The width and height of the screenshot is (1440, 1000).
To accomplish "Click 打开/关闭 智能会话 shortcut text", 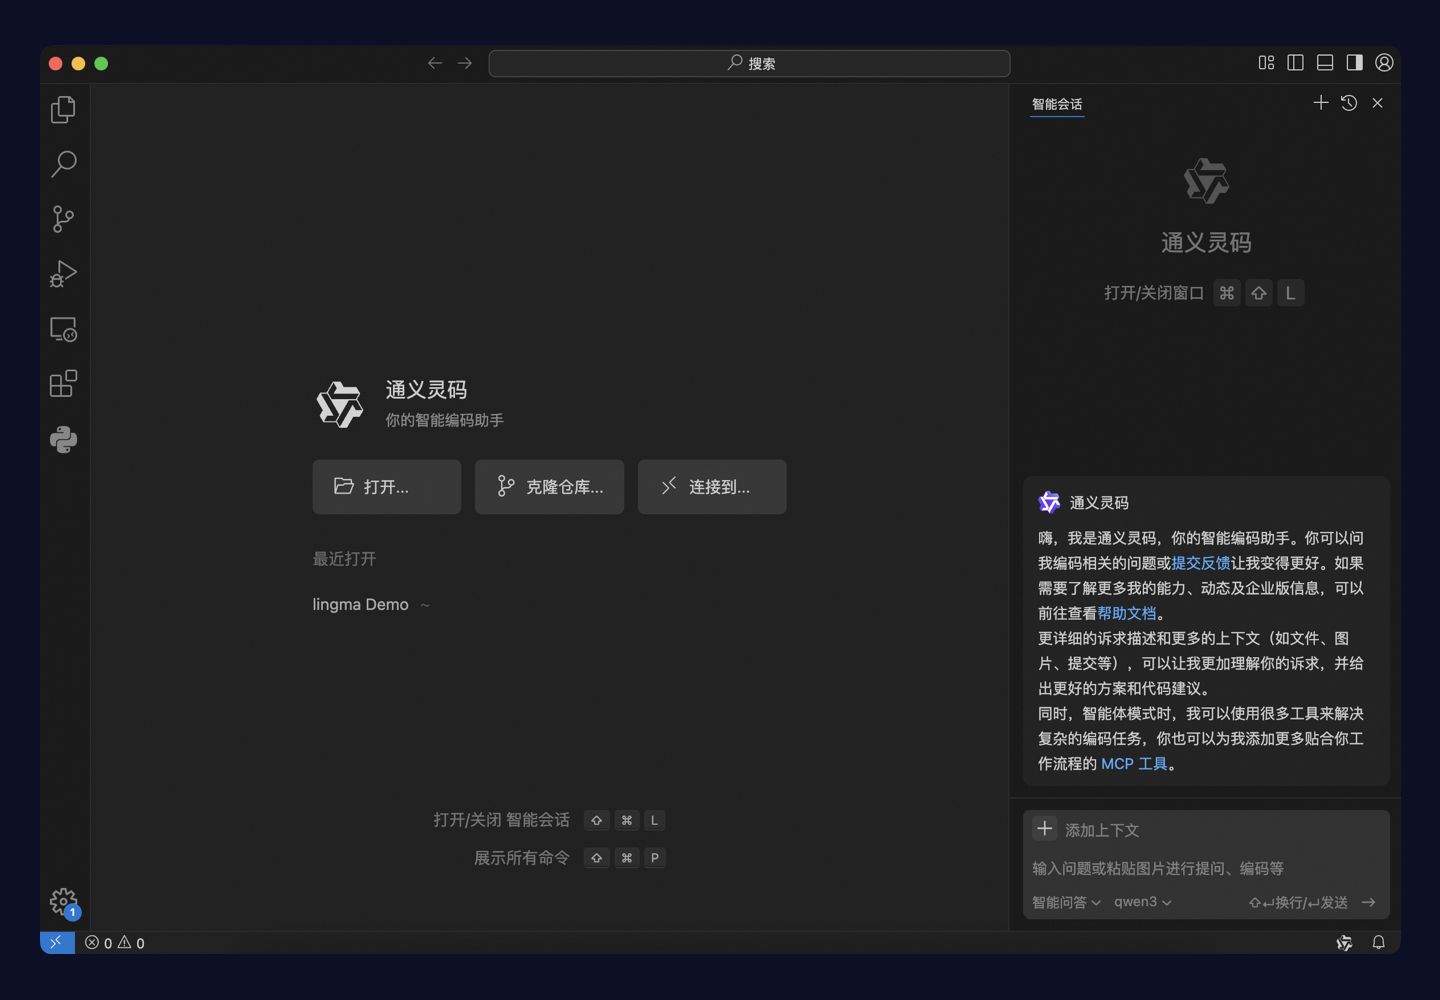I will 501,820.
